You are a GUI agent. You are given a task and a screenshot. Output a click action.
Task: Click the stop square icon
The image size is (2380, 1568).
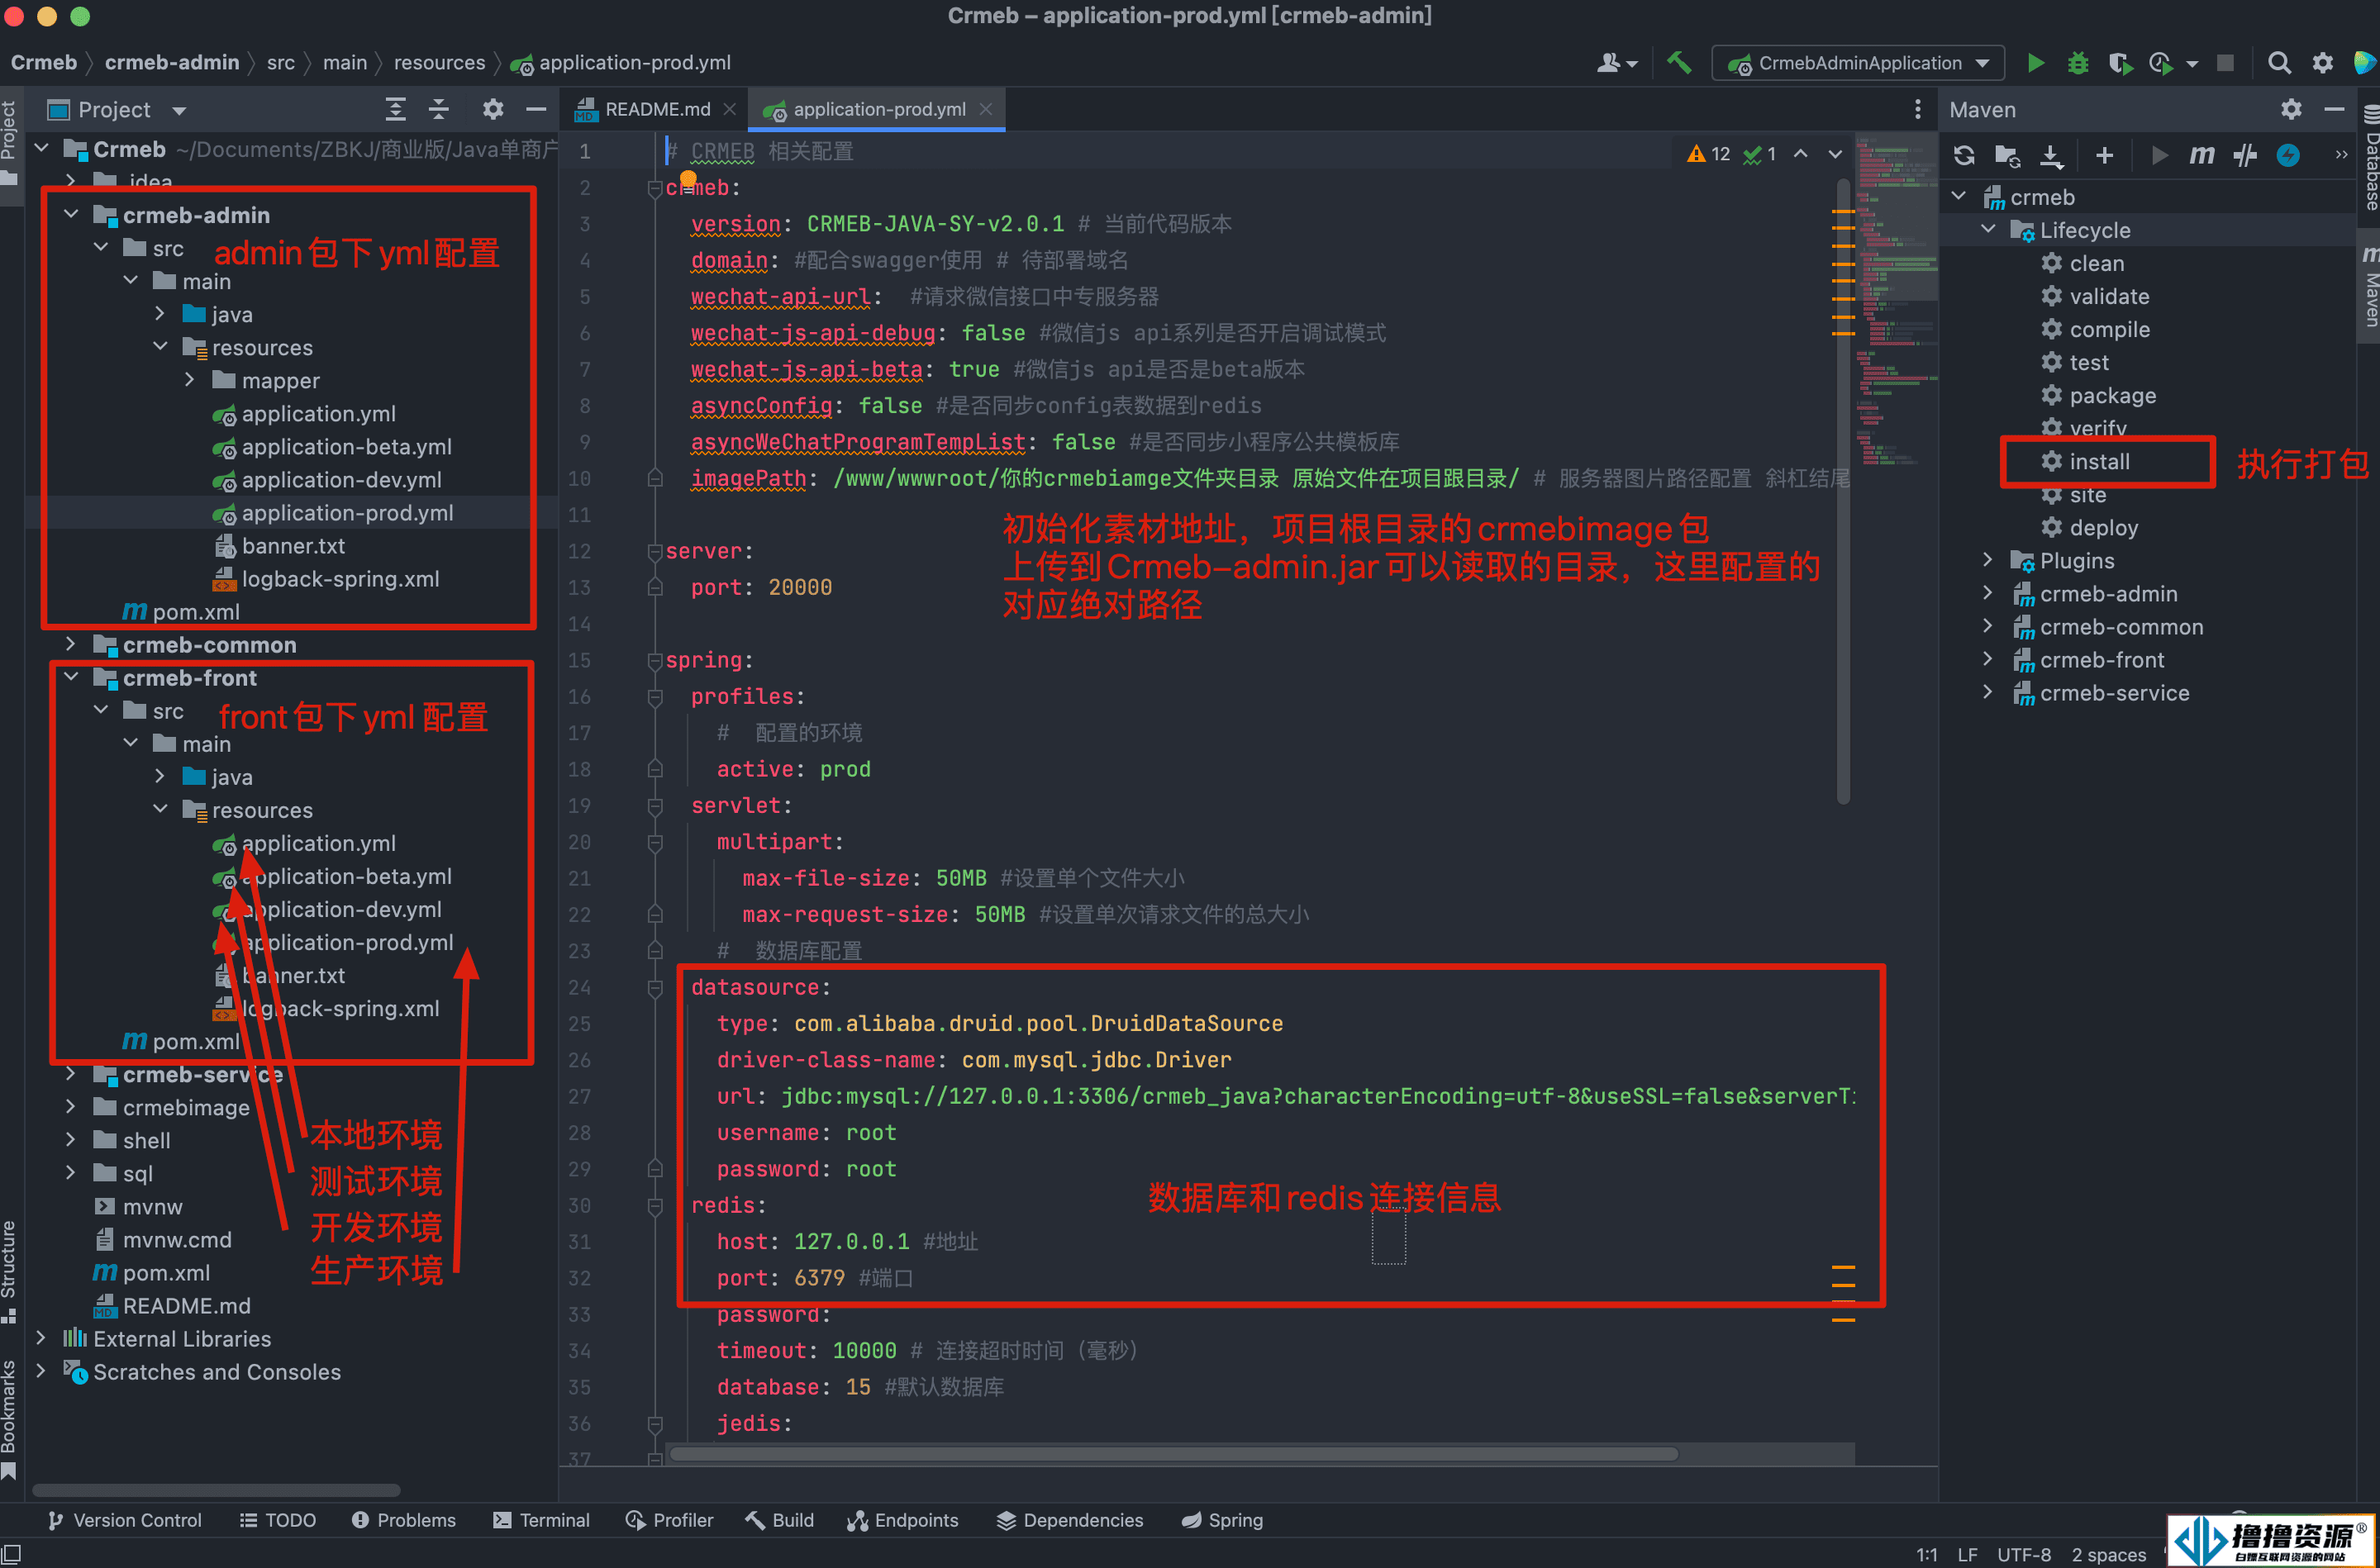click(x=2225, y=63)
